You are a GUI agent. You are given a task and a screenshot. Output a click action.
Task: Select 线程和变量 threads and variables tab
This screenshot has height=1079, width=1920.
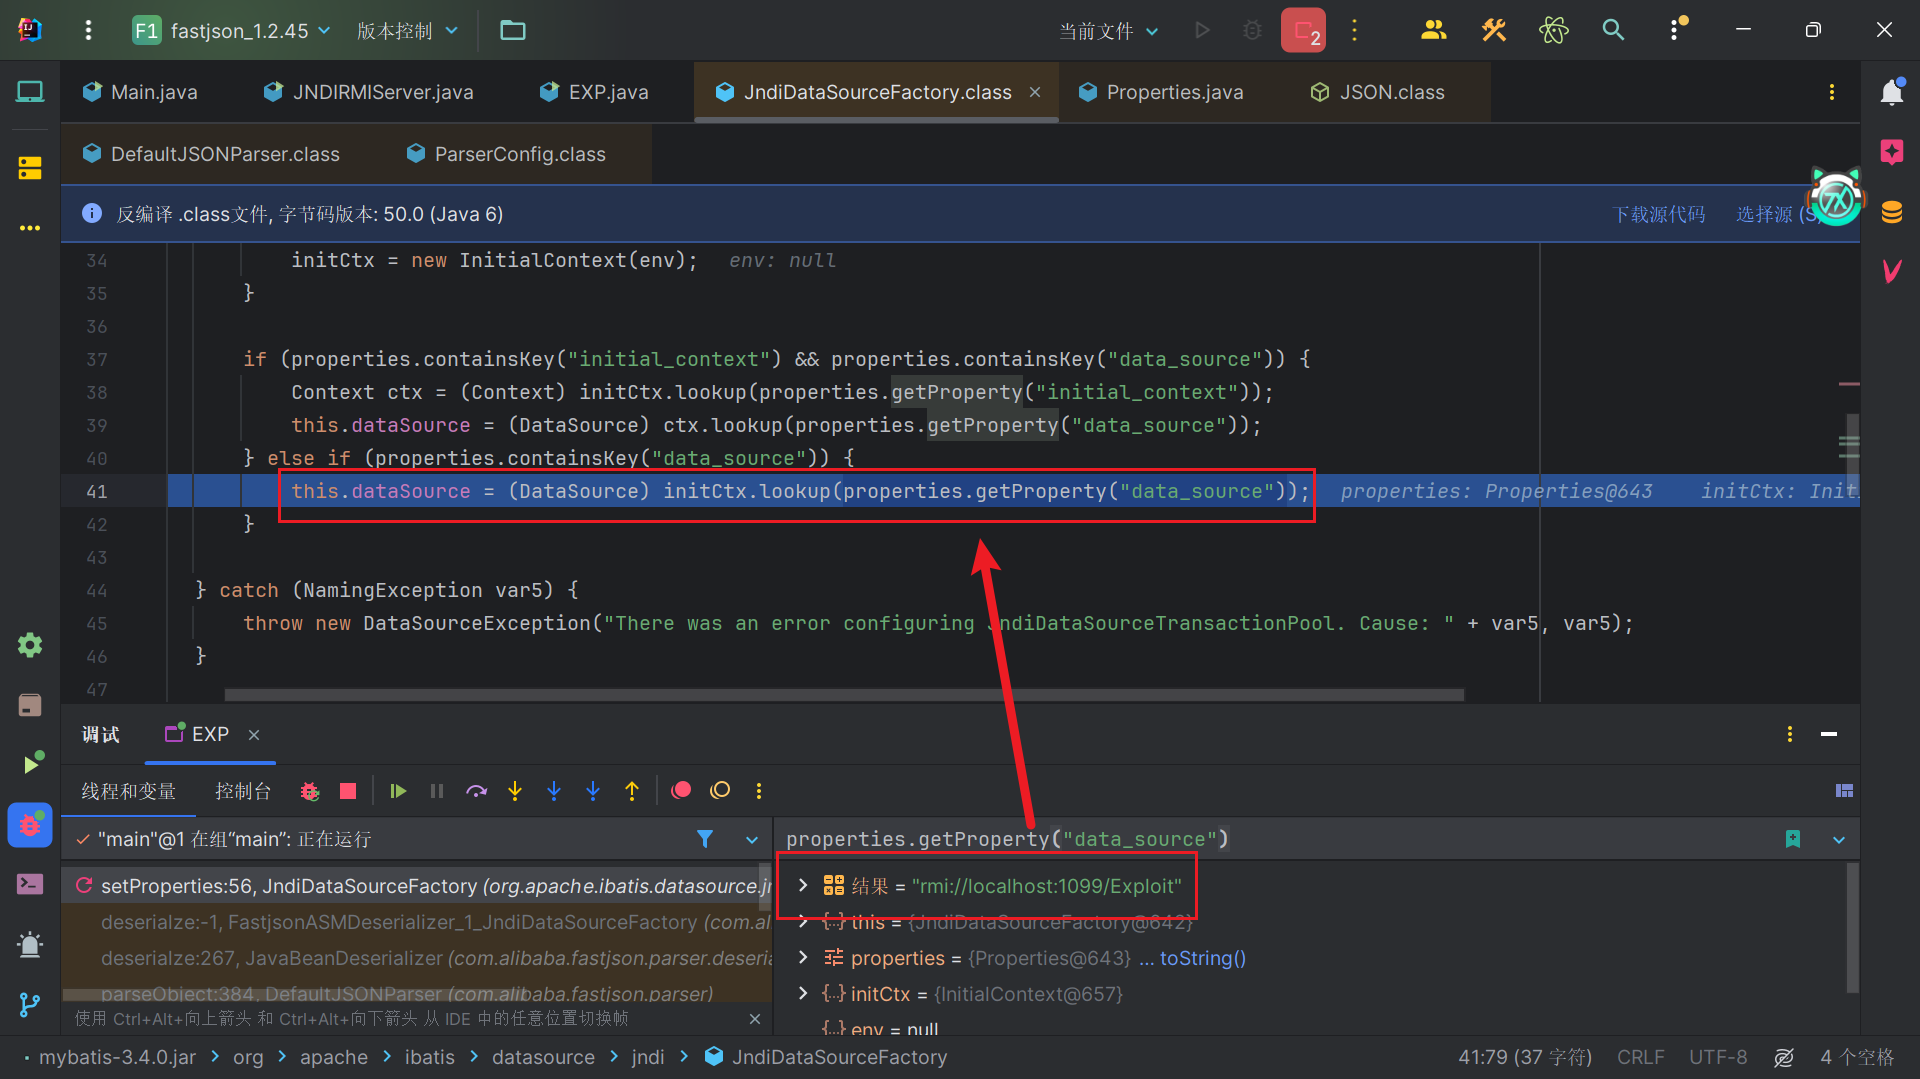[128, 791]
